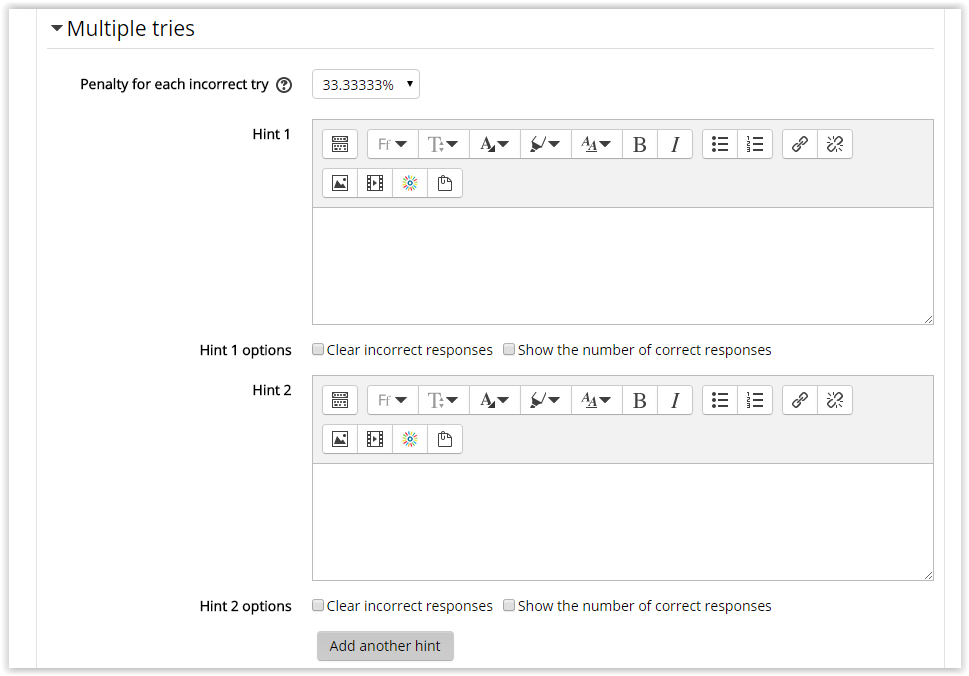Click the clipboard icon in Hint 1 toolbar

pos(445,183)
